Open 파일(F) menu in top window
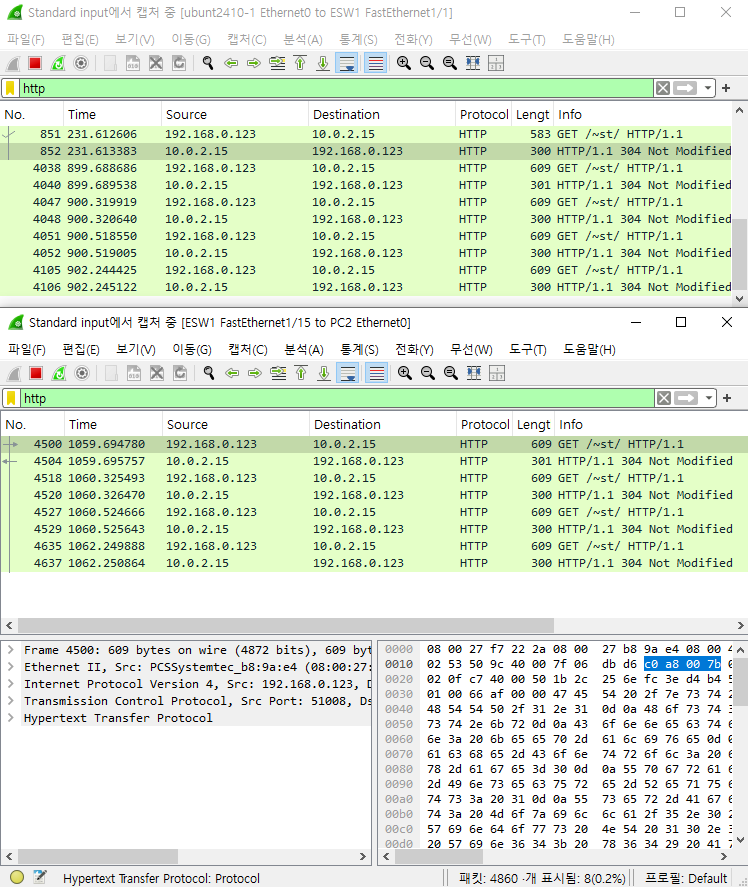 (26, 40)
